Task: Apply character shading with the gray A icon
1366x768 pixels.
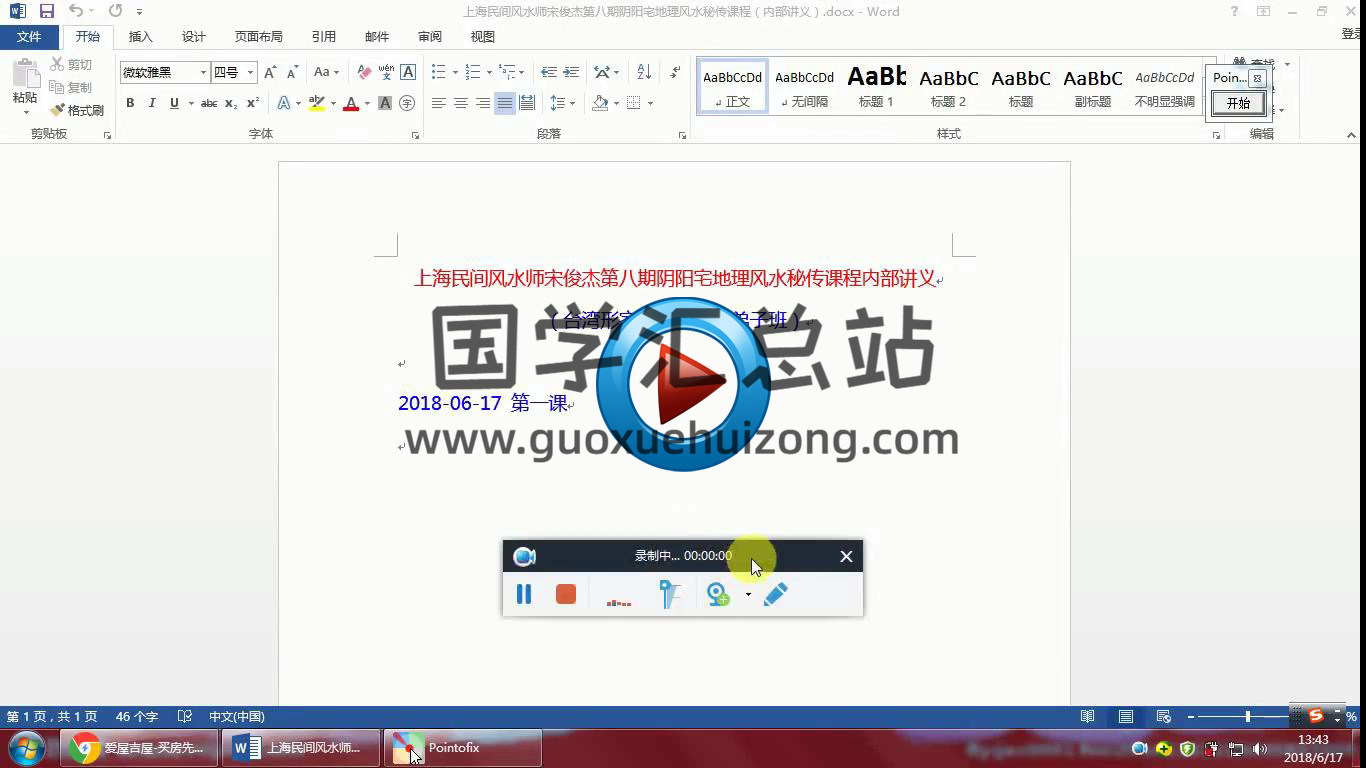Action: point(385,103)
